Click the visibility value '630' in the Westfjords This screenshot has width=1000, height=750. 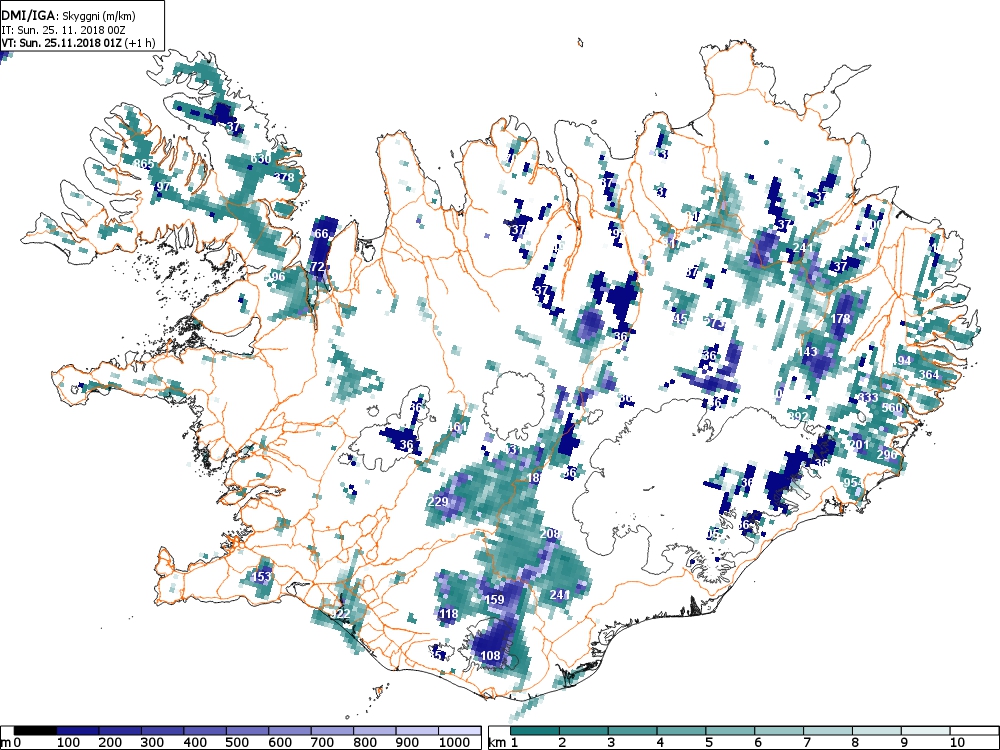click(x=260, y=159)
